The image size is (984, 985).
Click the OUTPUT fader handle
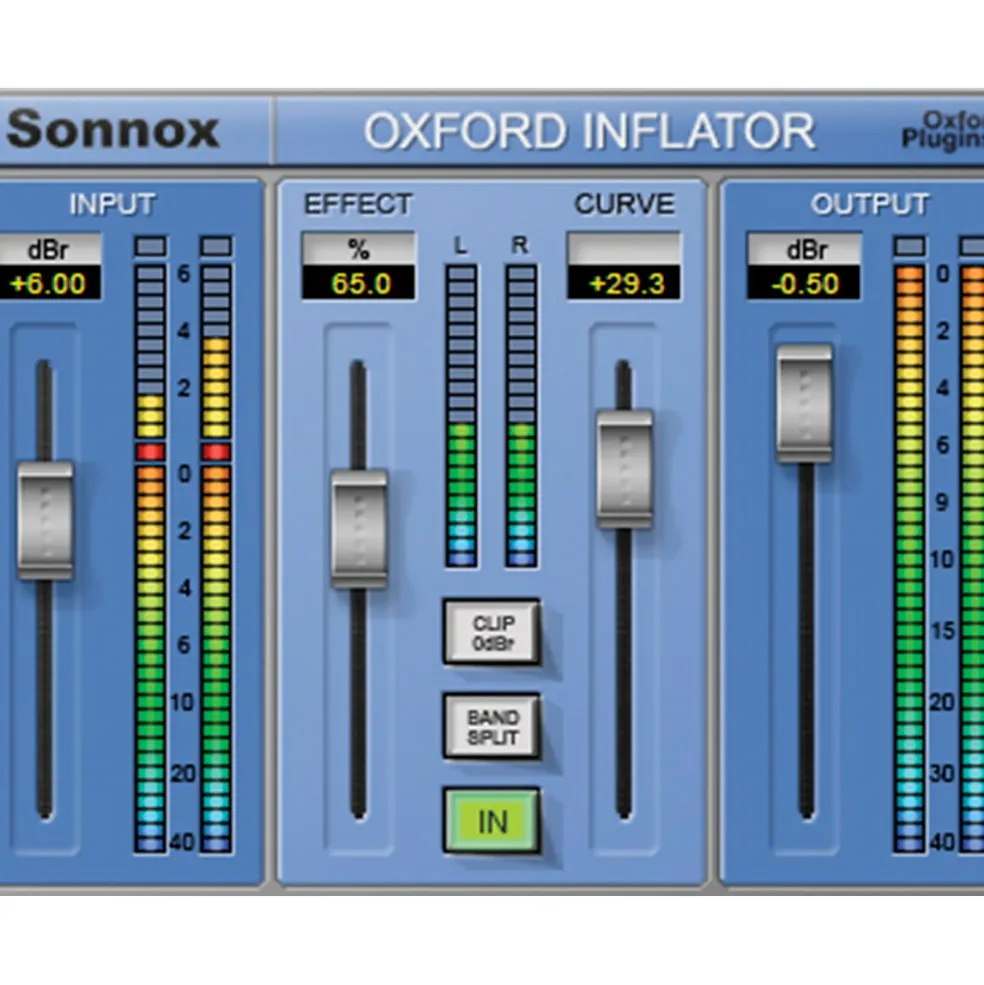pyautogui.click(x=805, y=403)
